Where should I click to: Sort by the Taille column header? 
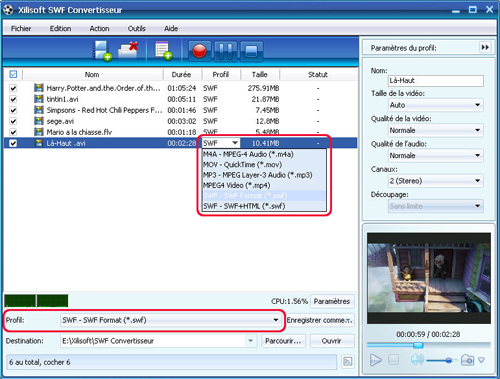tap(260, 74)
